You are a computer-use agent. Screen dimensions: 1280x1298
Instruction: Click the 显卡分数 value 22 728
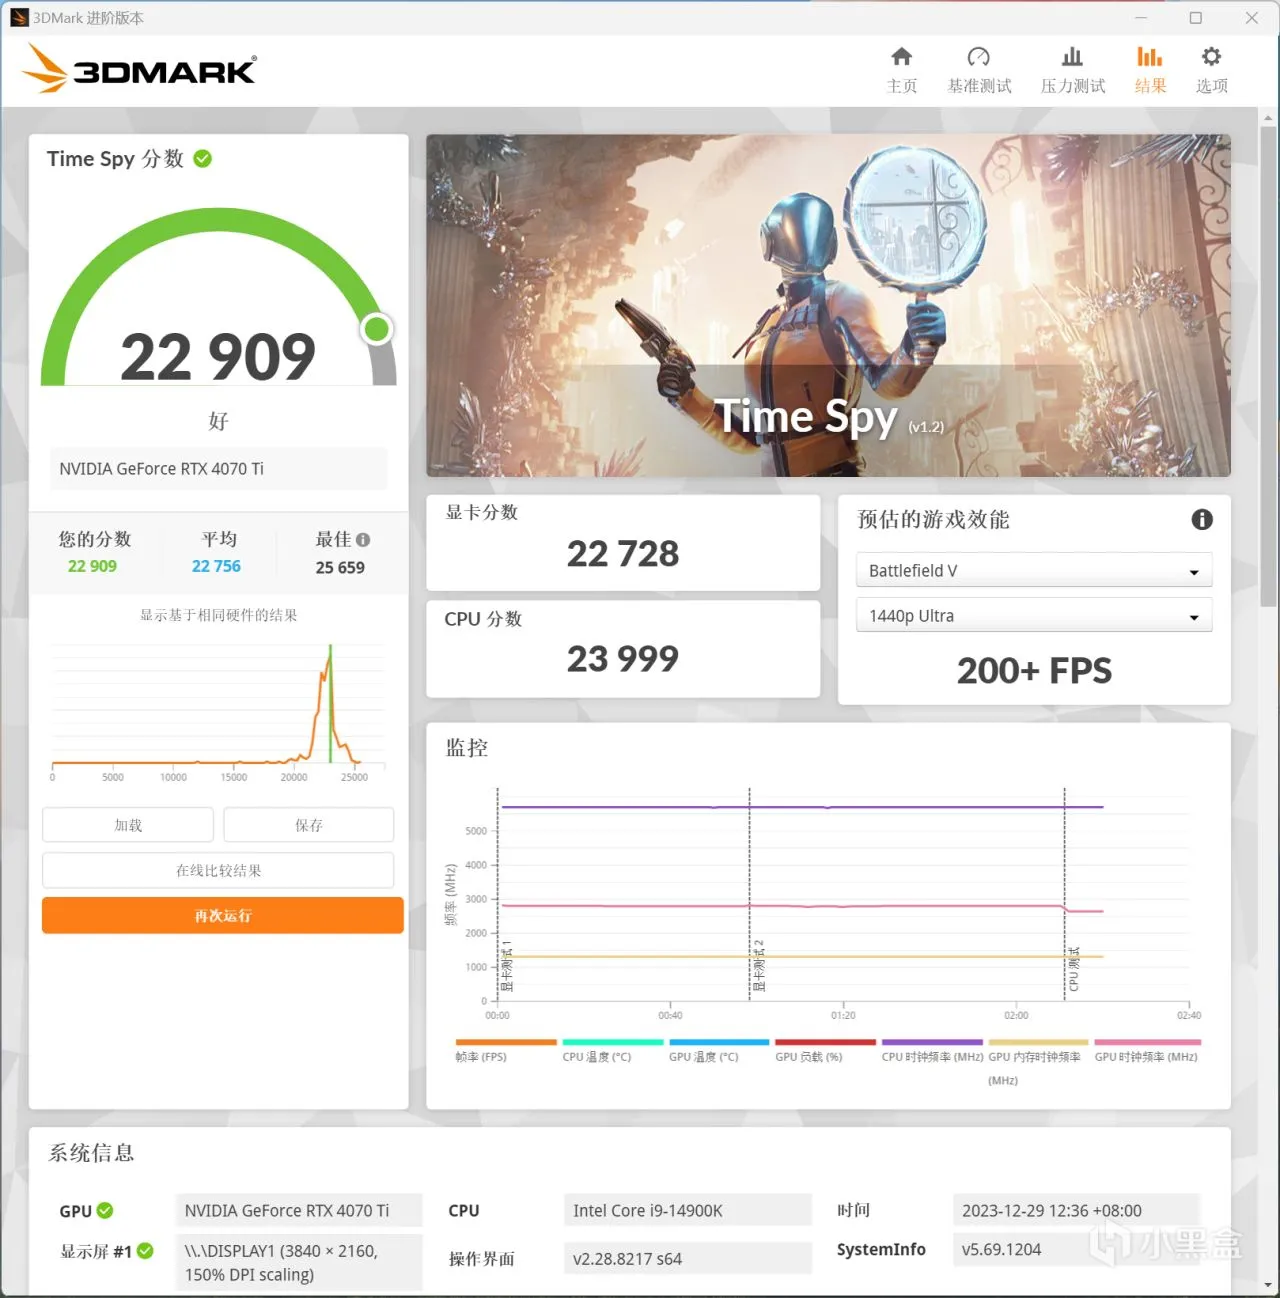(x=622, y=553)
